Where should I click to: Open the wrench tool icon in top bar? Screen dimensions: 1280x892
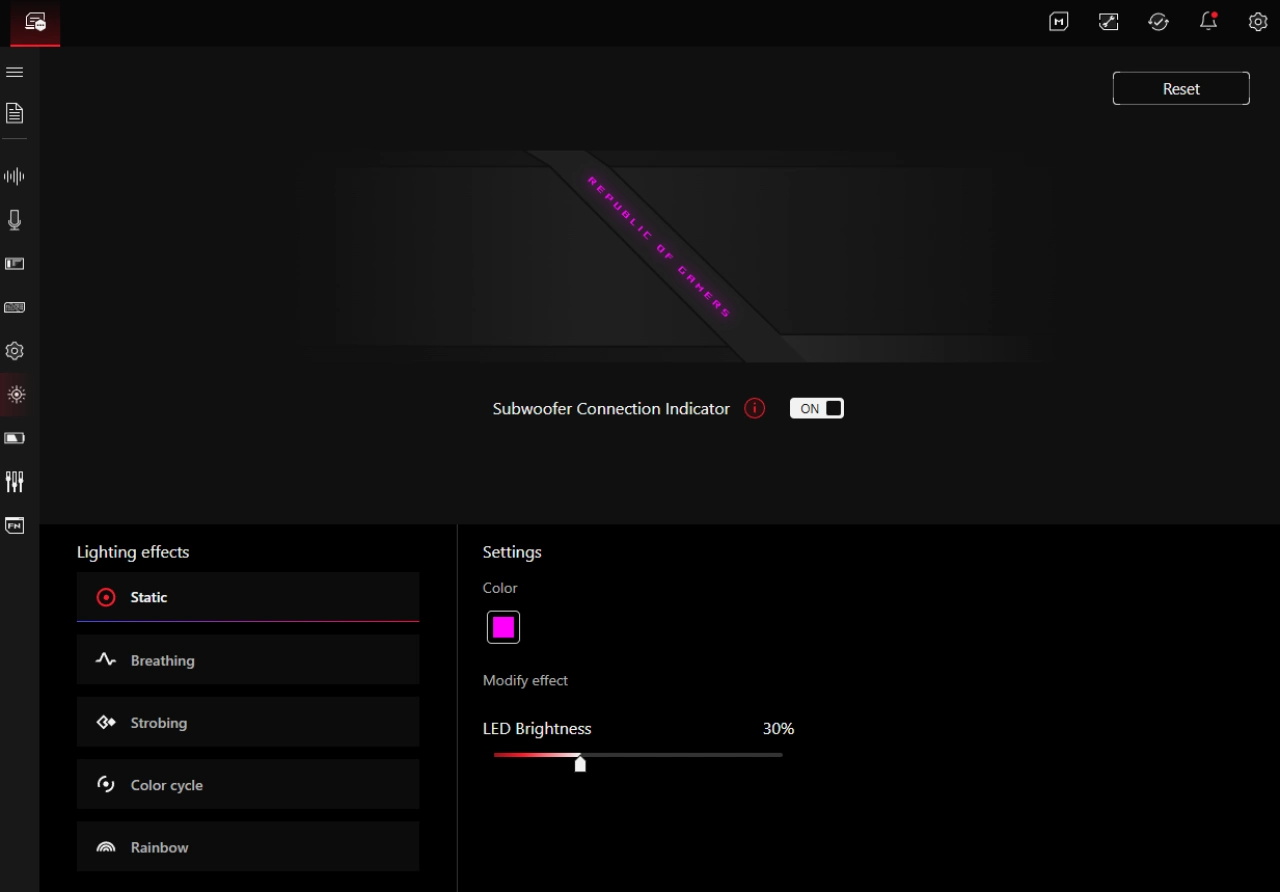pos(1109,22)
